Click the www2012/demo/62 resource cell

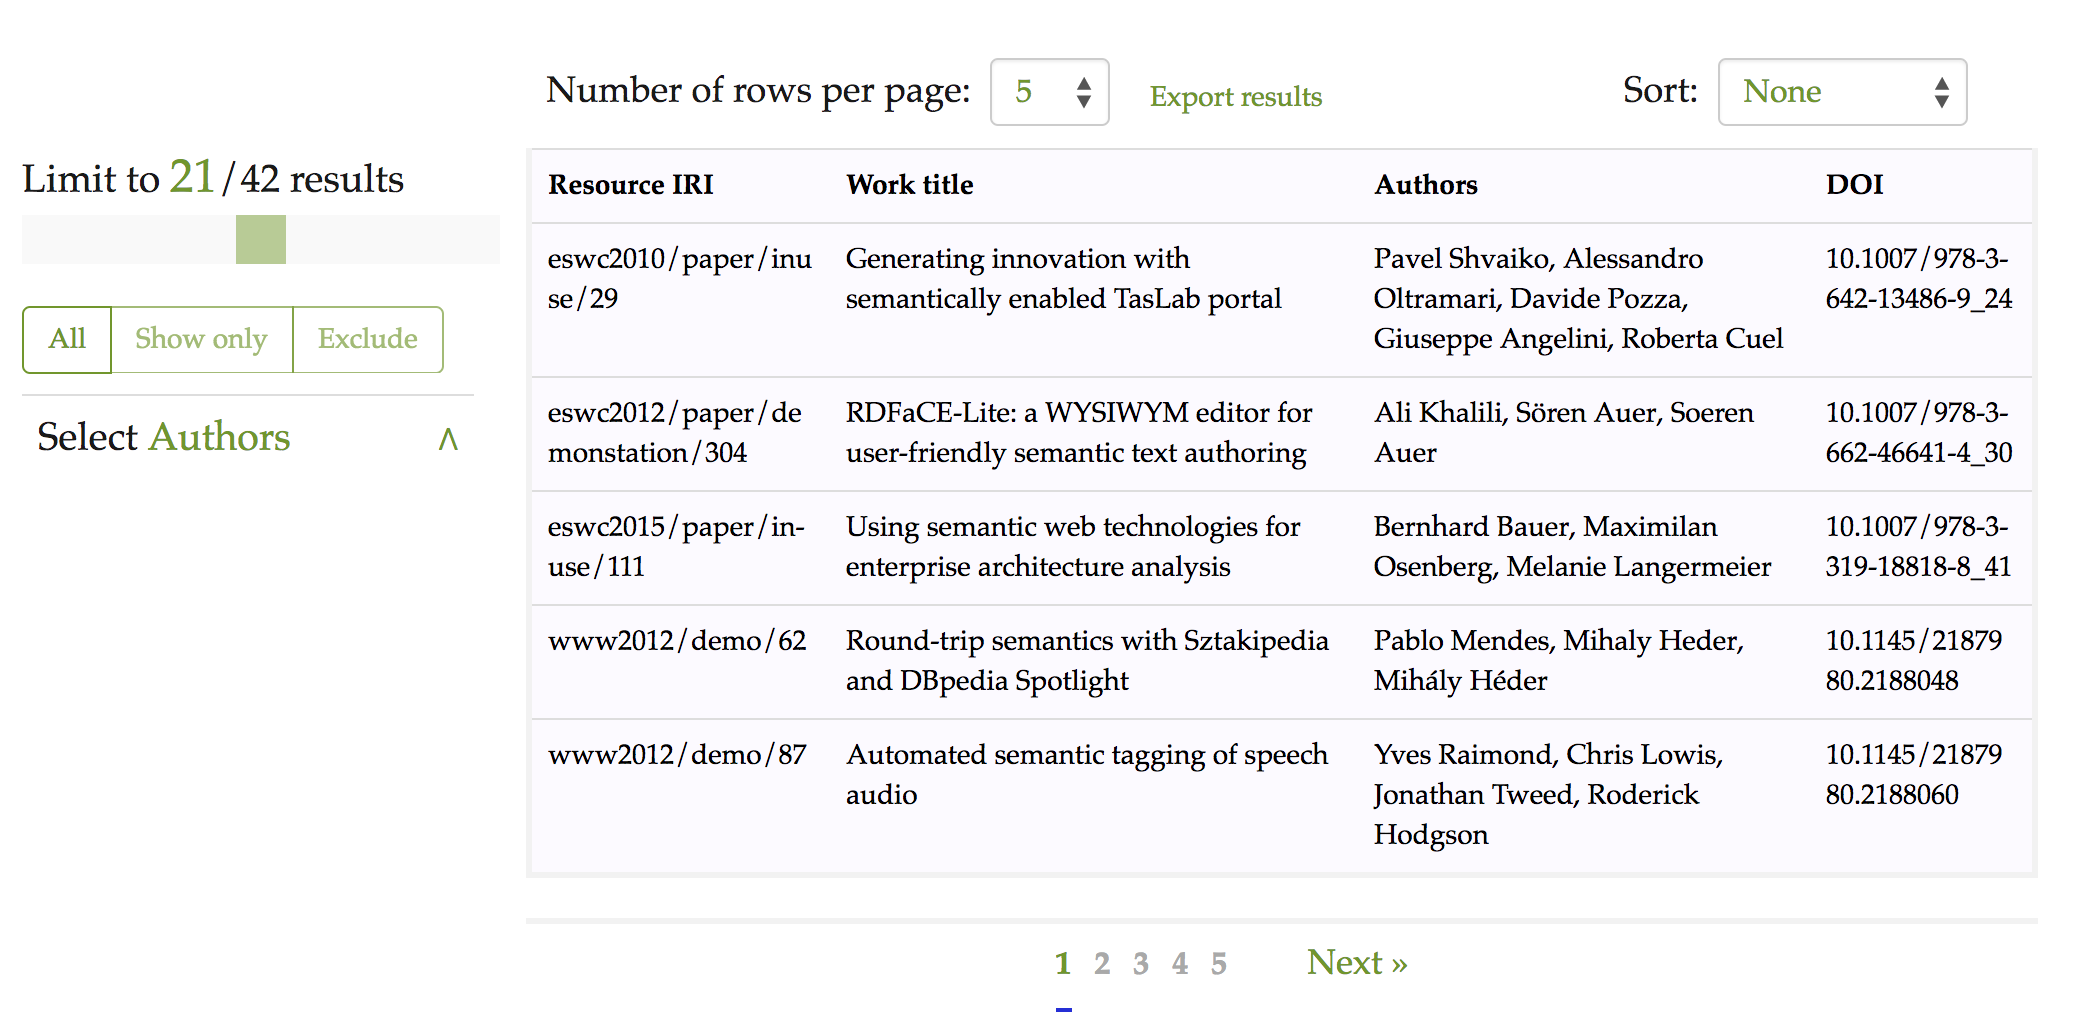coord(677,641)
